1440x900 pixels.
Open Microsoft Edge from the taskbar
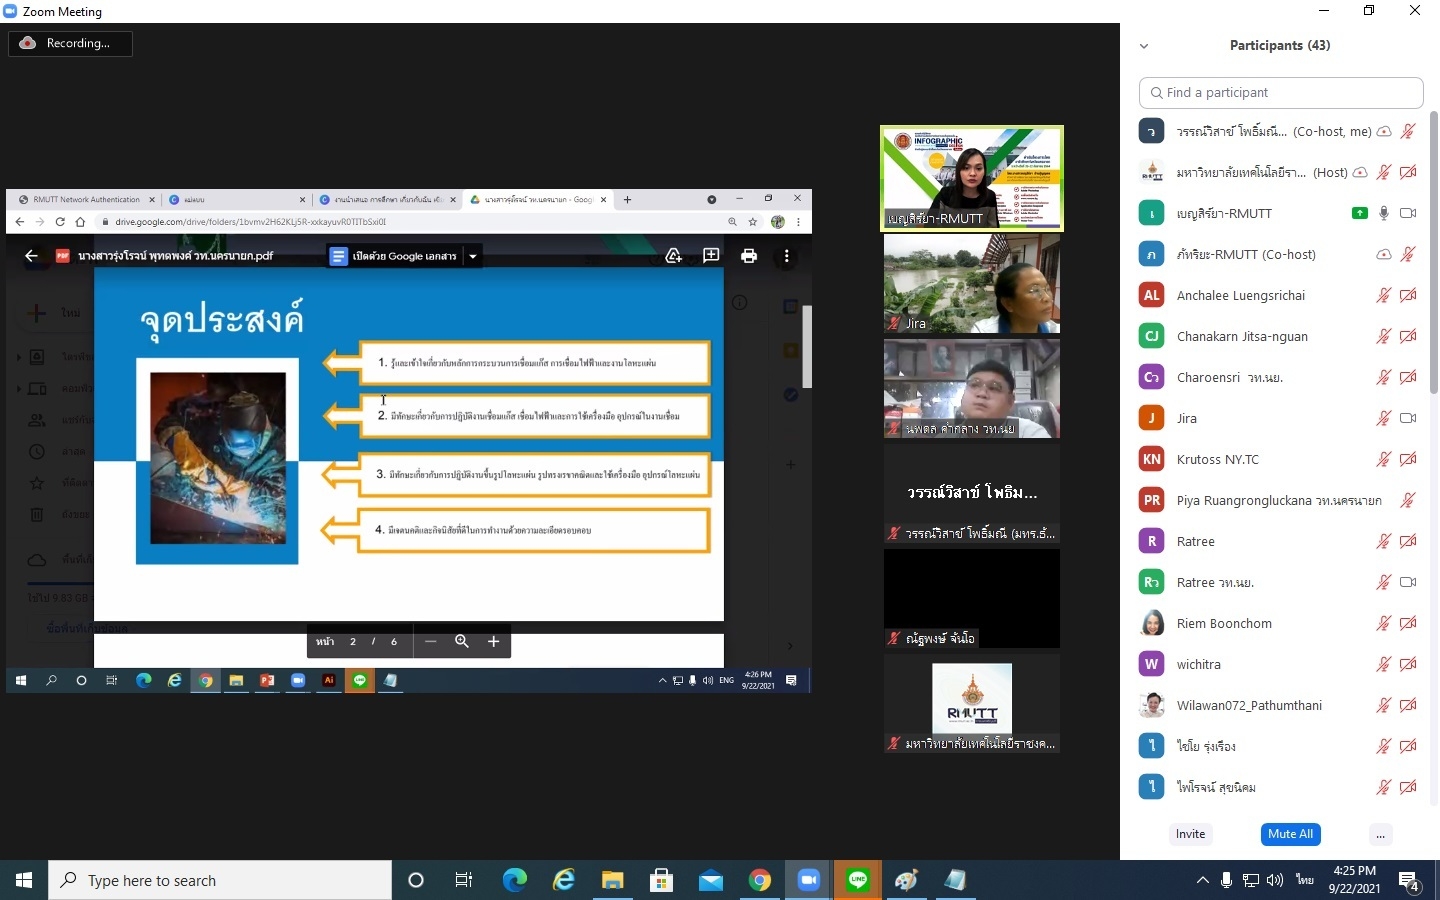coord(514,880)
